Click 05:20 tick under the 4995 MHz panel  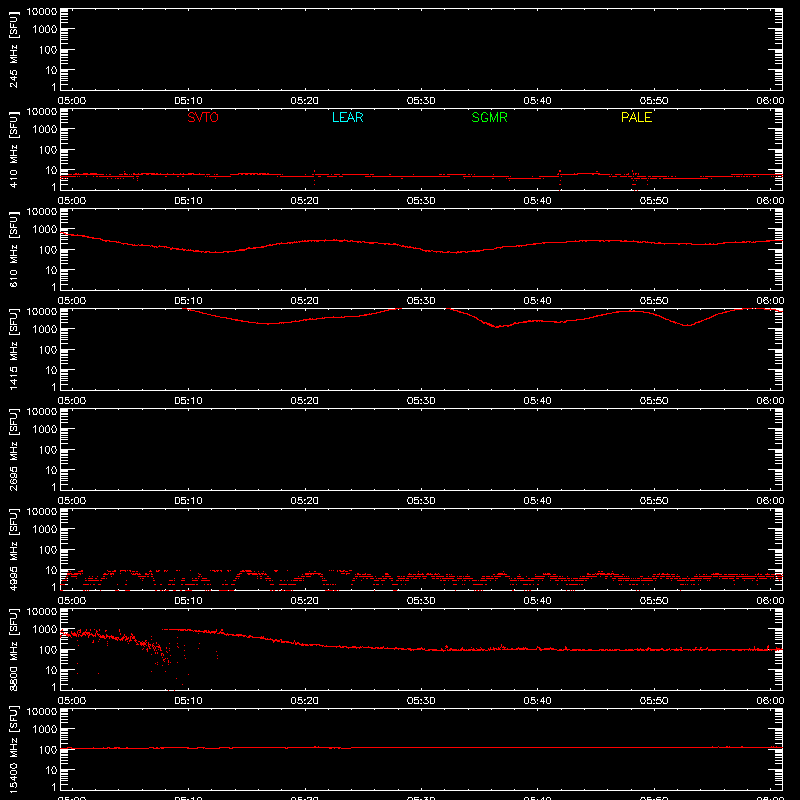[x=305, y=601]
